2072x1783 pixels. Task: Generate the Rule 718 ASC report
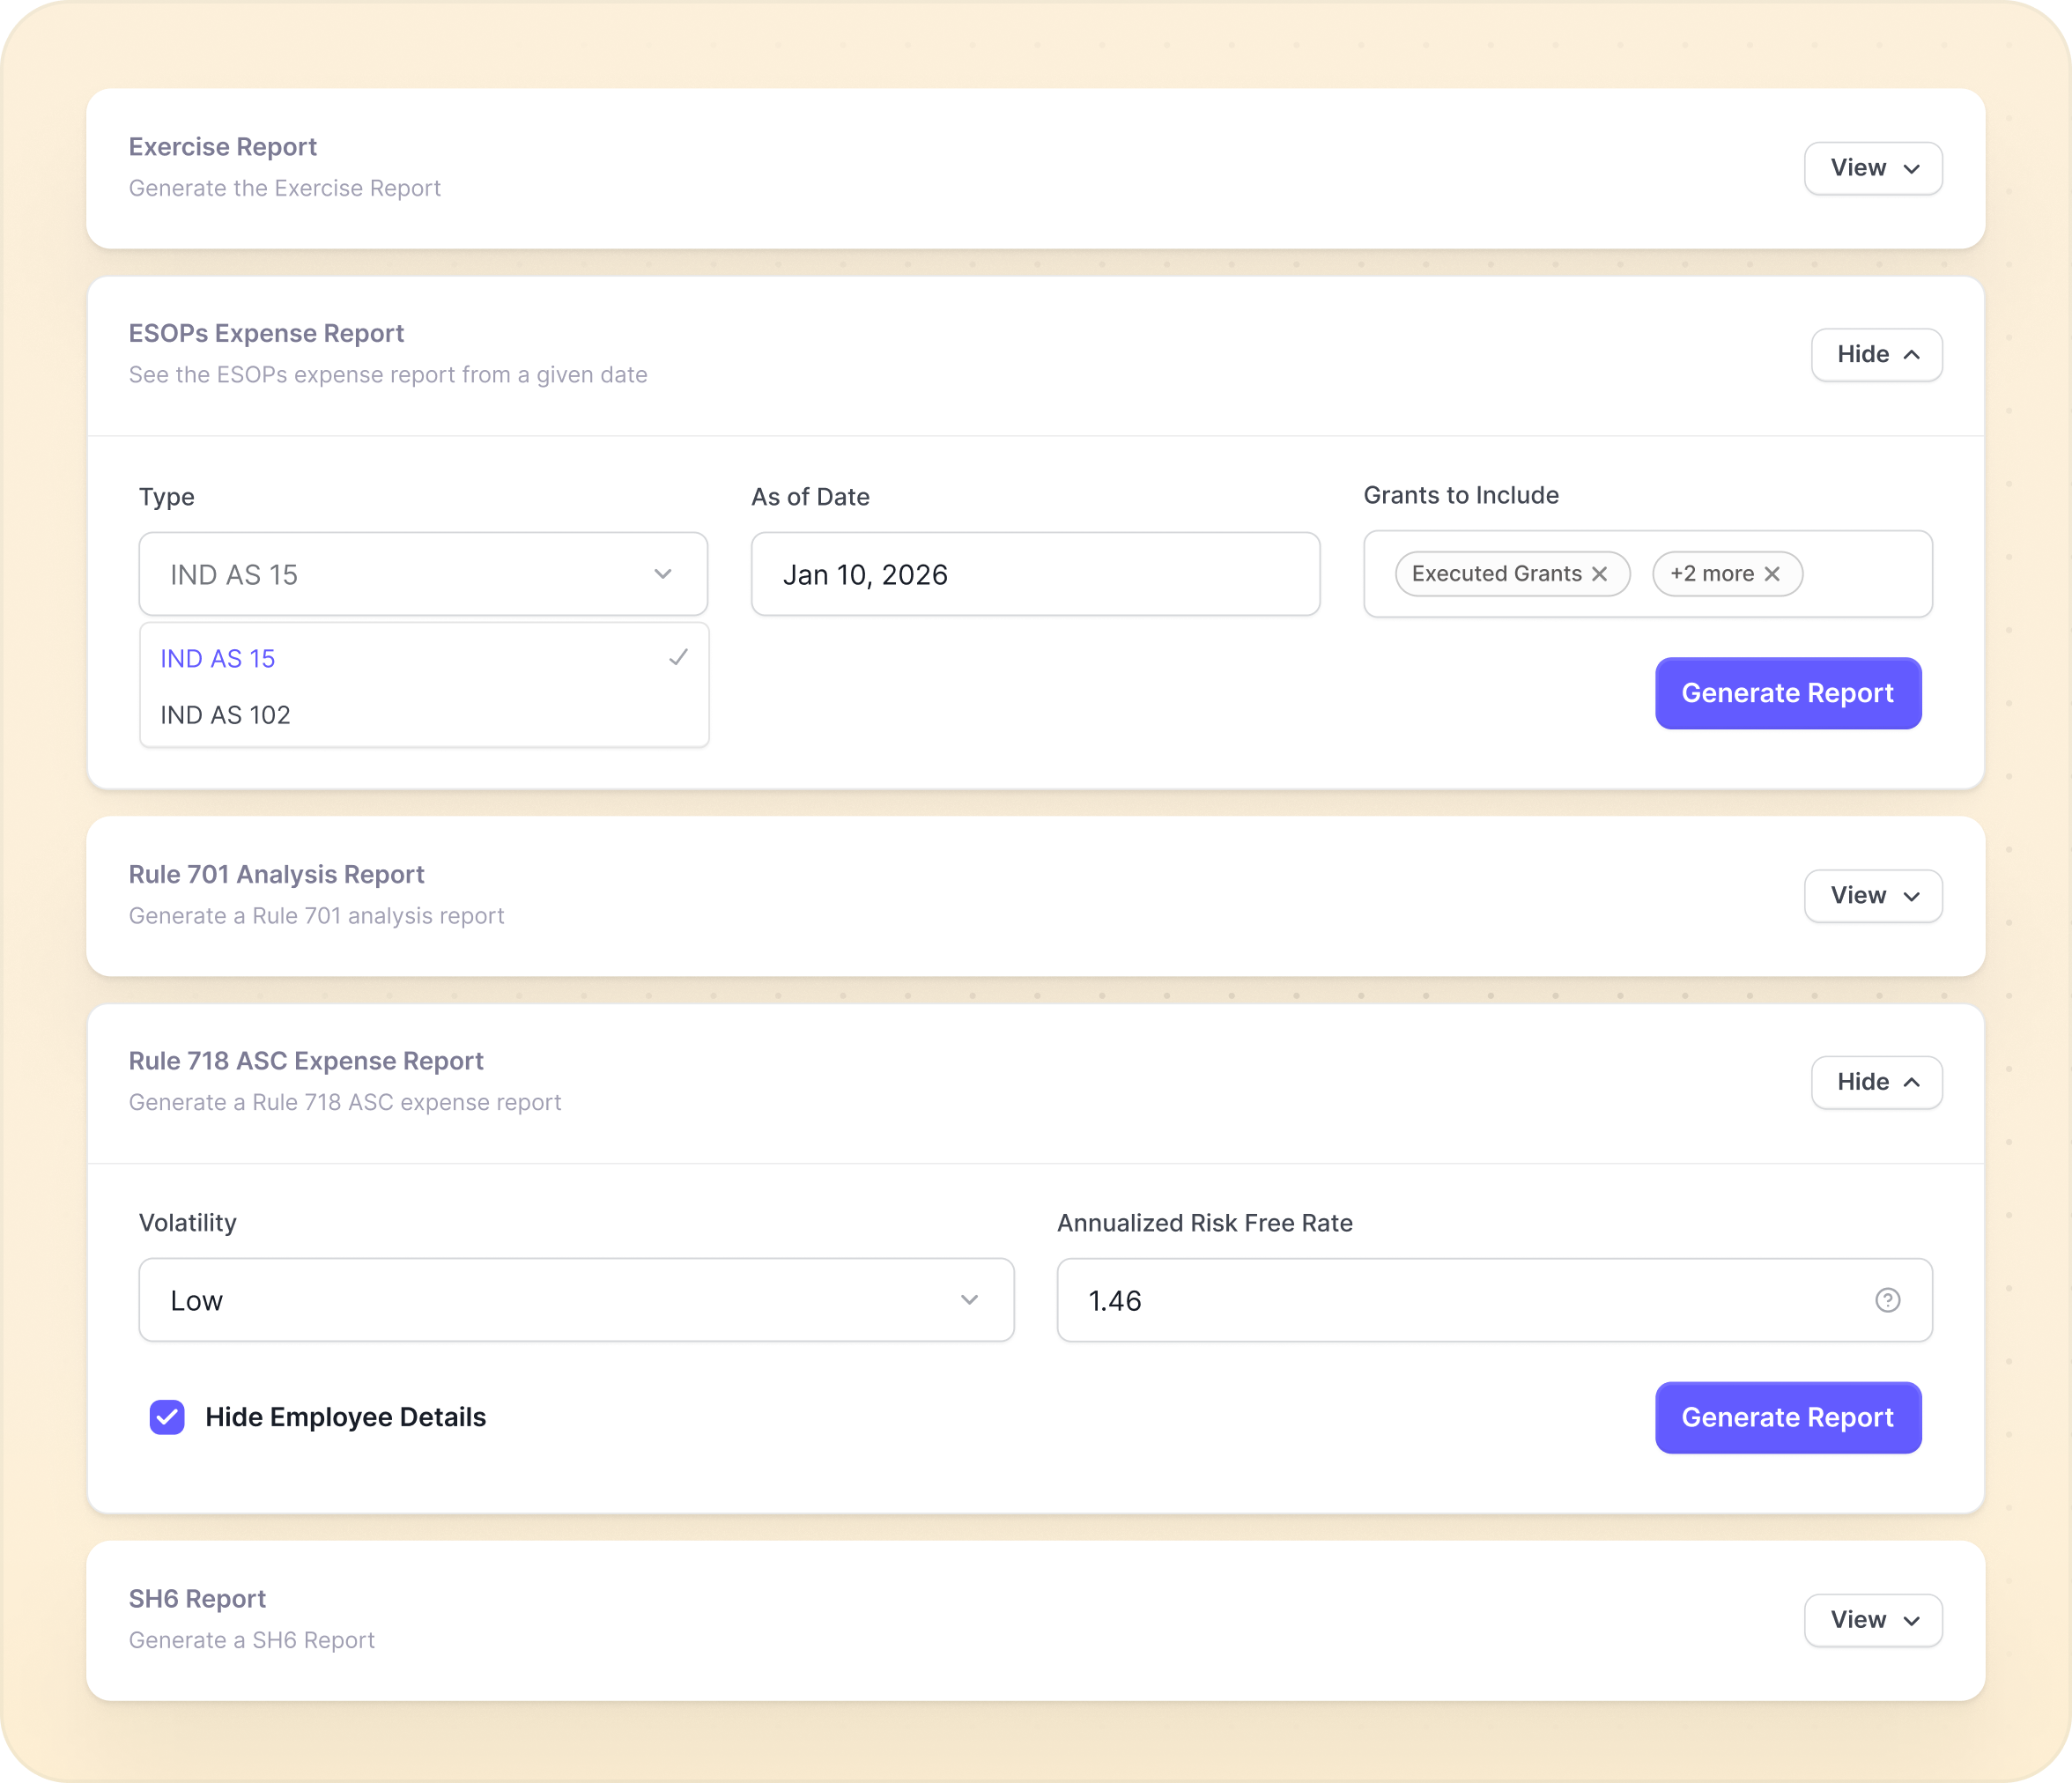click(x=1787, y=1417)
